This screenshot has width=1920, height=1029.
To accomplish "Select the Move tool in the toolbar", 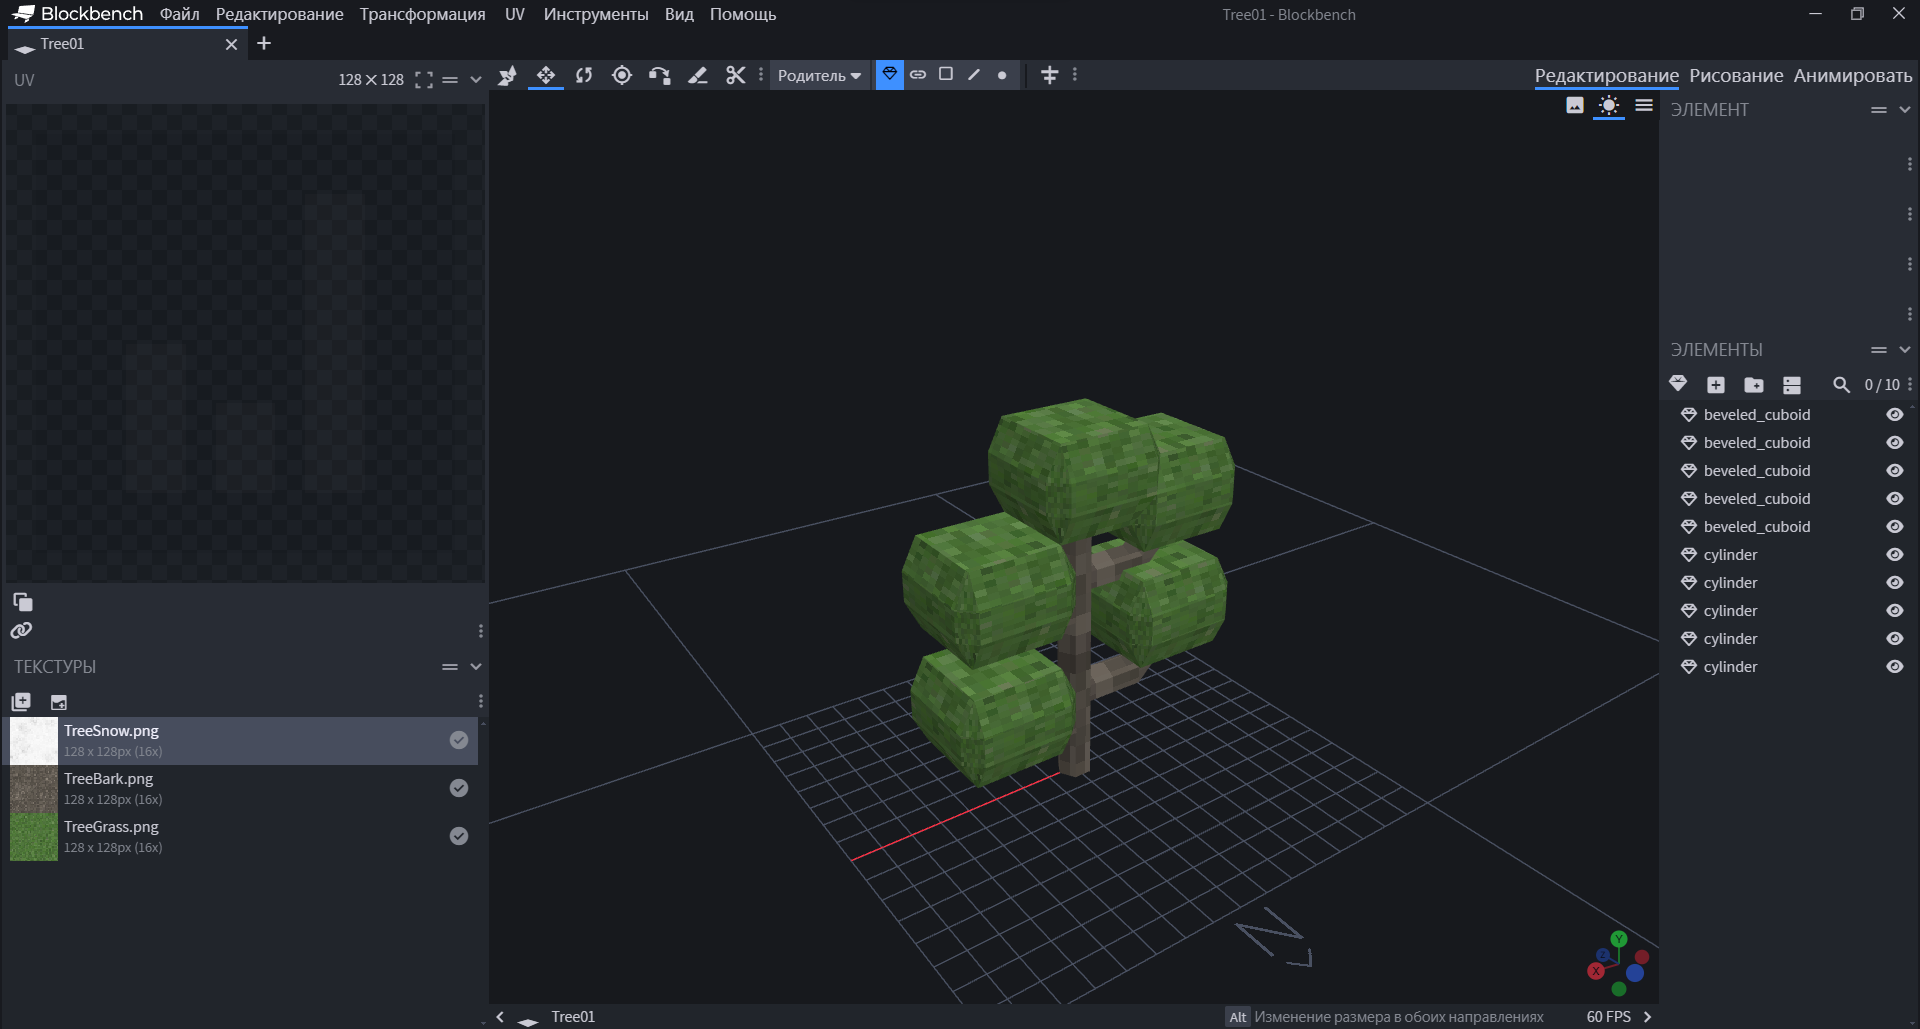I will (x=546, y=75).
